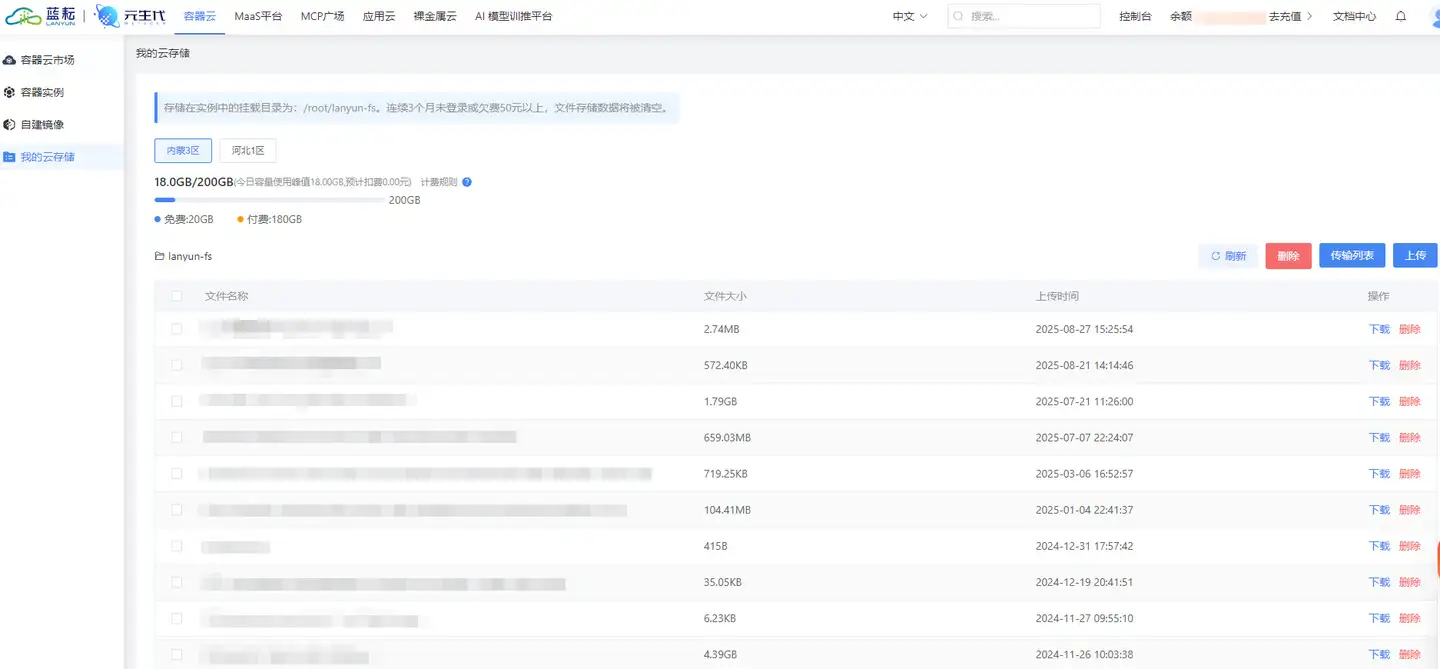Open the notification bell
Screen dimensions: 1440x669
(x=1401, y=16)
